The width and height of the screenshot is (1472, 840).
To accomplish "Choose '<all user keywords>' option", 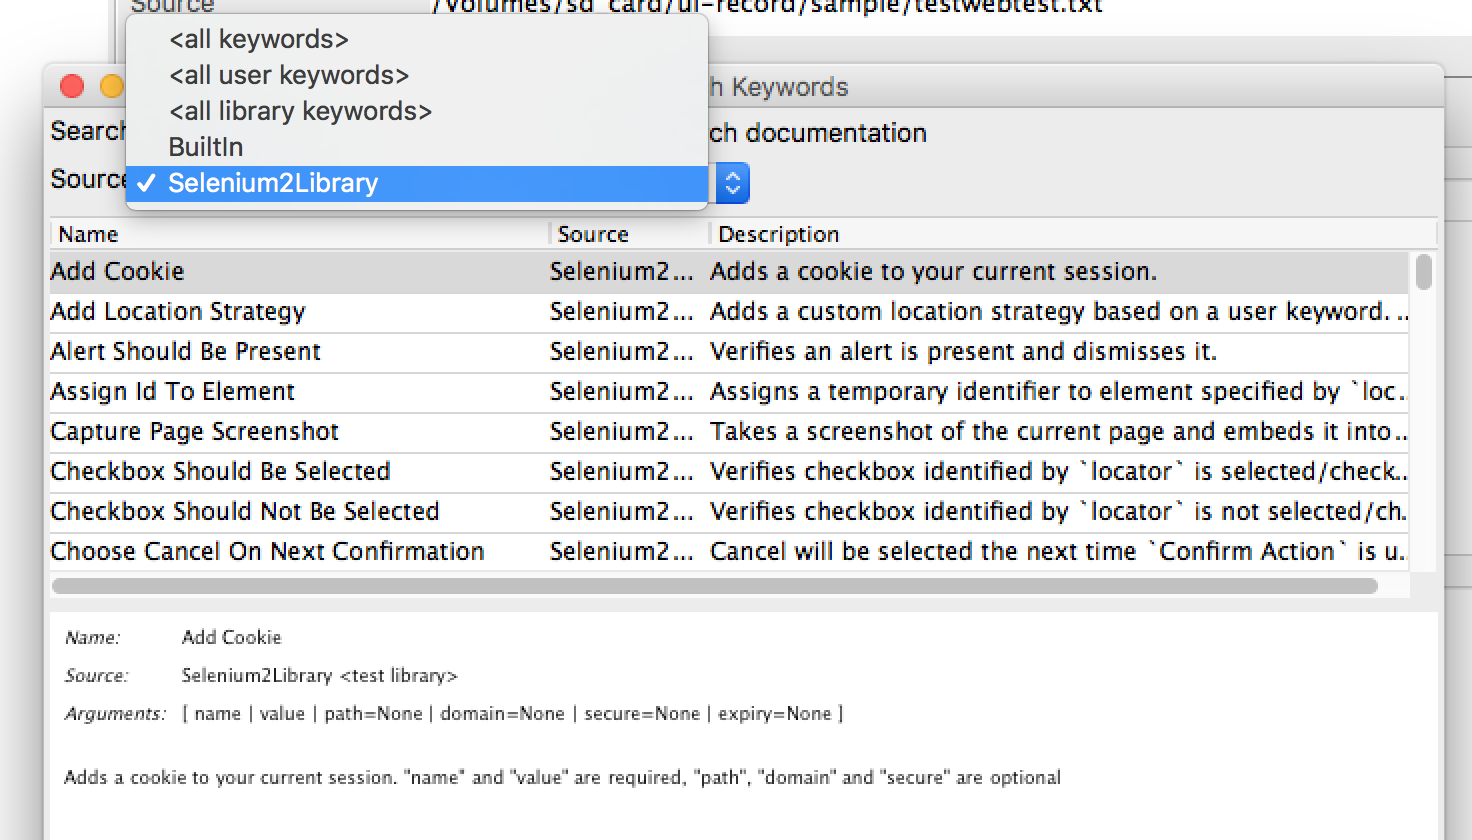I will 416,75.
